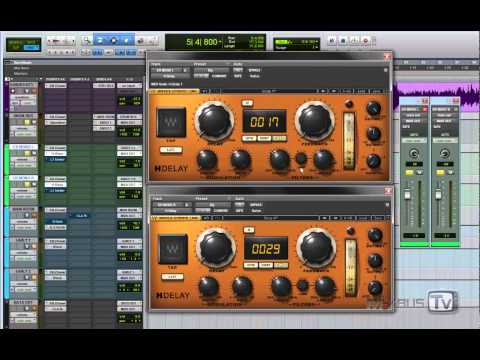Screen dimensions: 480x360
Task: Open the track selector in lower plugin header
Action: (167, 205)
